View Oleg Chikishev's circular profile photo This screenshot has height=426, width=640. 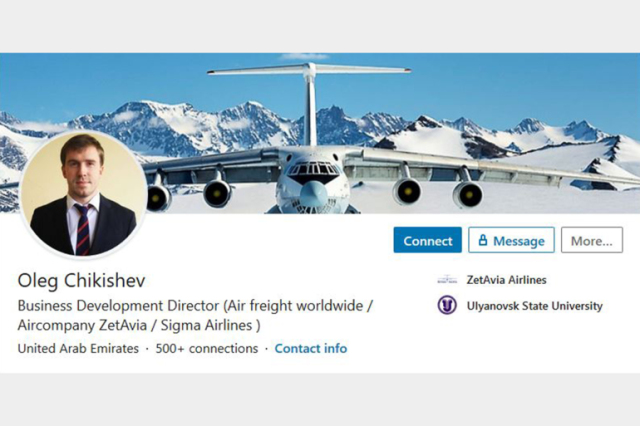click(x=83, y=193)
